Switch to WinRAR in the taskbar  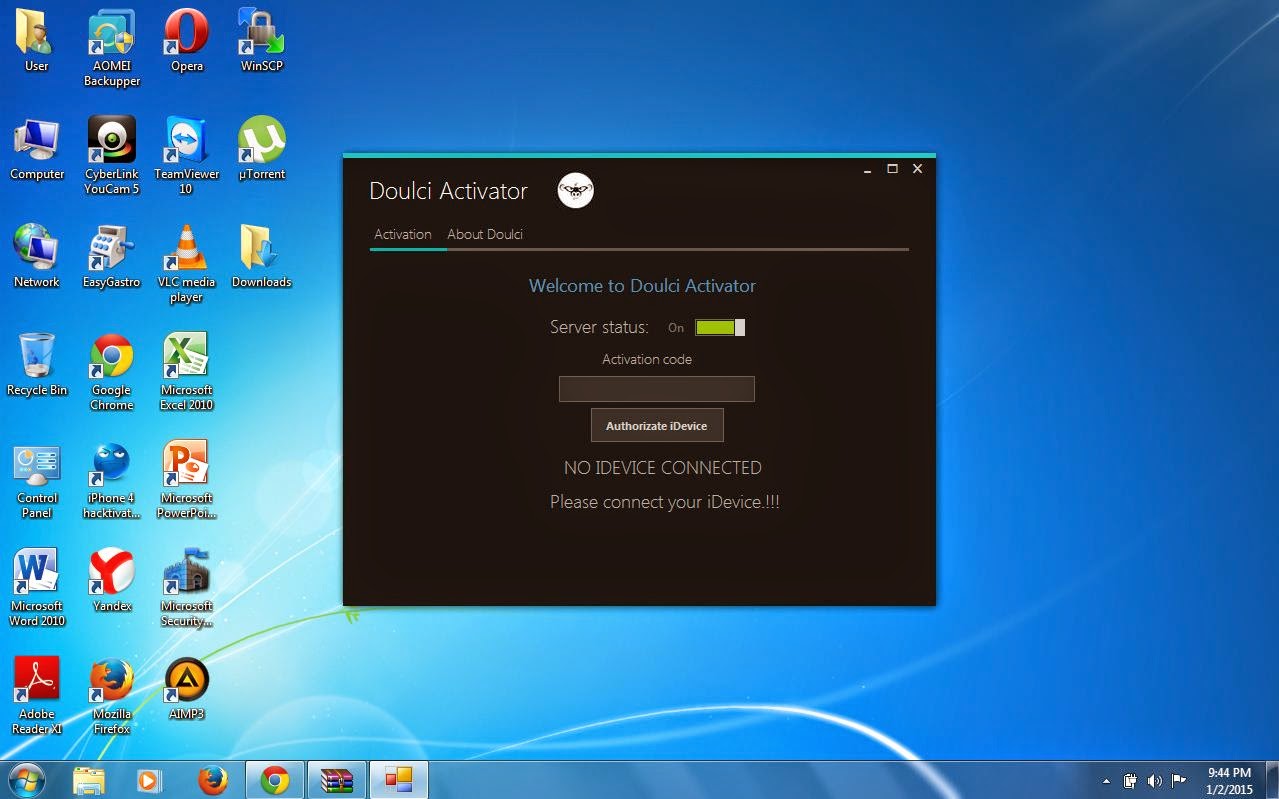(336, 780)
